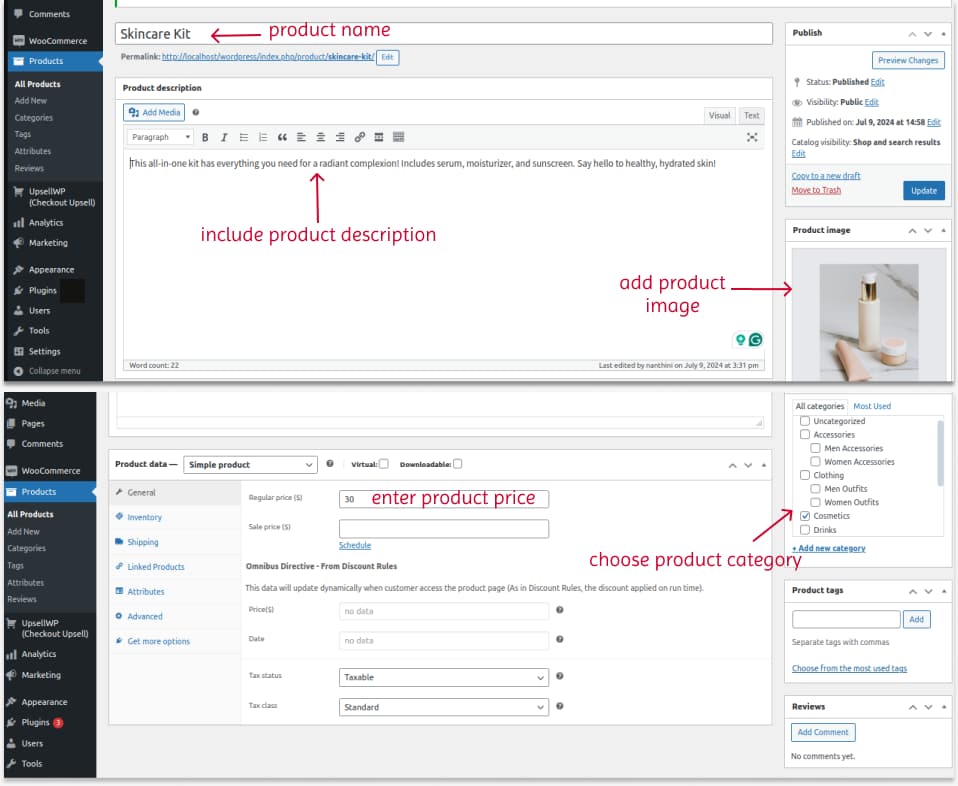Show help tooltip for Omnibus Price field
This screenshot has width=958, height=786.
point(560,610)
